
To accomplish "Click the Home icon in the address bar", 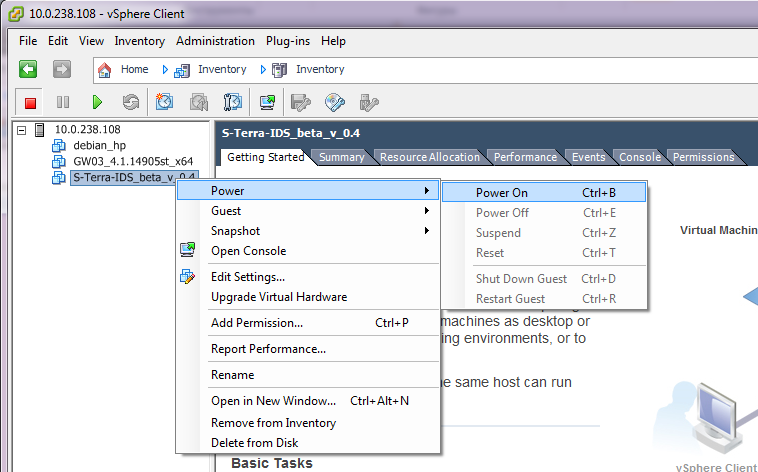I will click(x=104, y=70).
